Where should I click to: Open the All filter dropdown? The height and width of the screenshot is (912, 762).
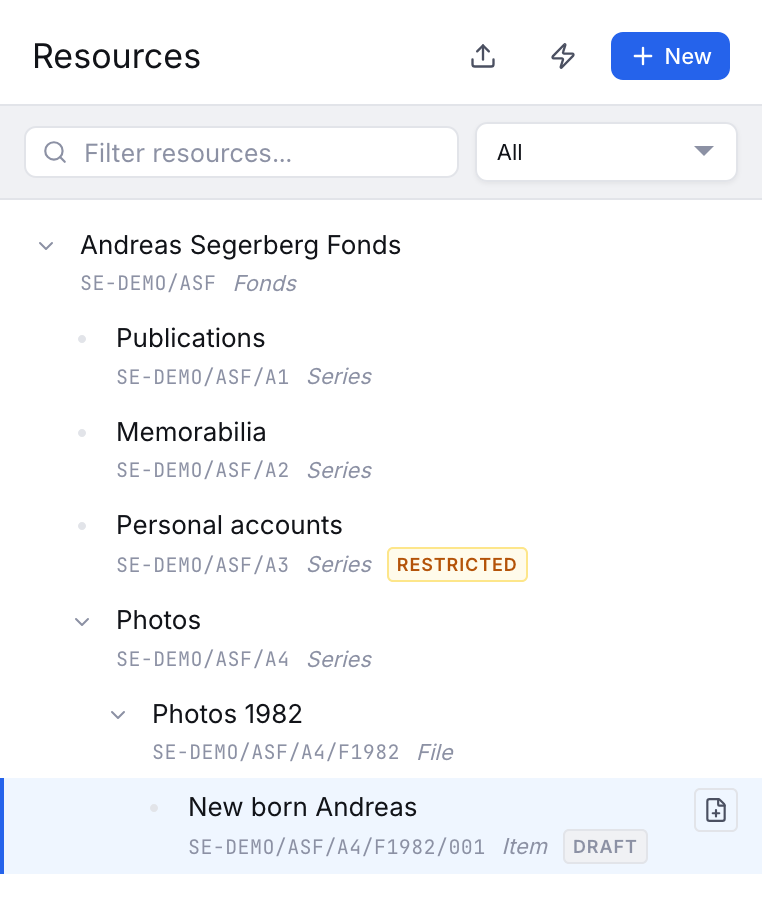click(606, 152)
